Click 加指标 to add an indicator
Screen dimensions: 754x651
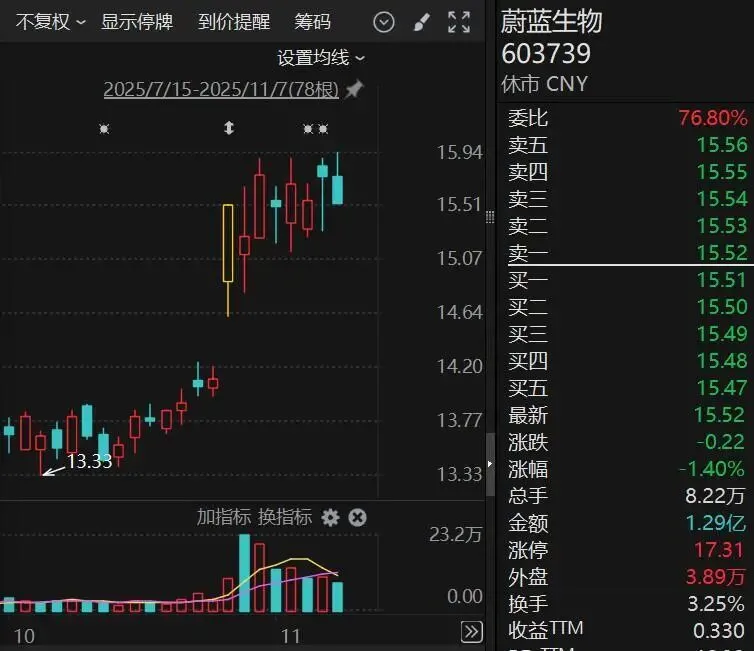(x=223, y=517)
